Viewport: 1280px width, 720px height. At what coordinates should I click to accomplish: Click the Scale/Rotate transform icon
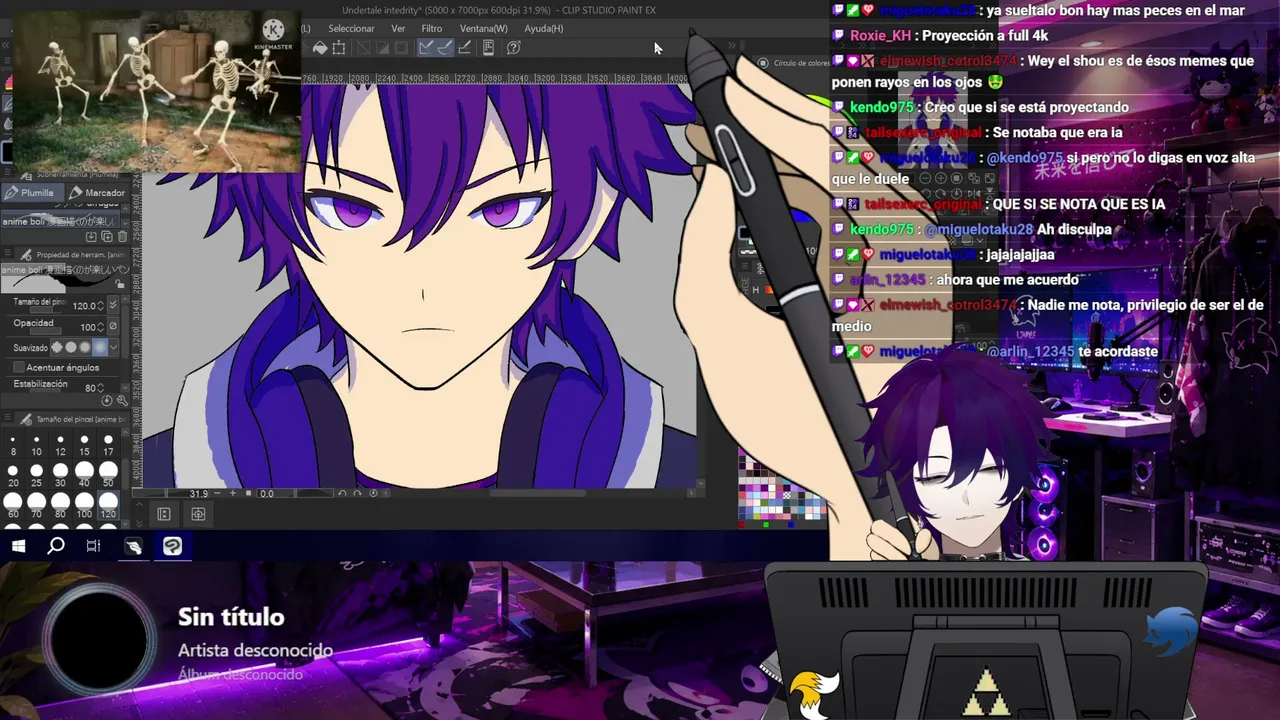click(339, 48)
